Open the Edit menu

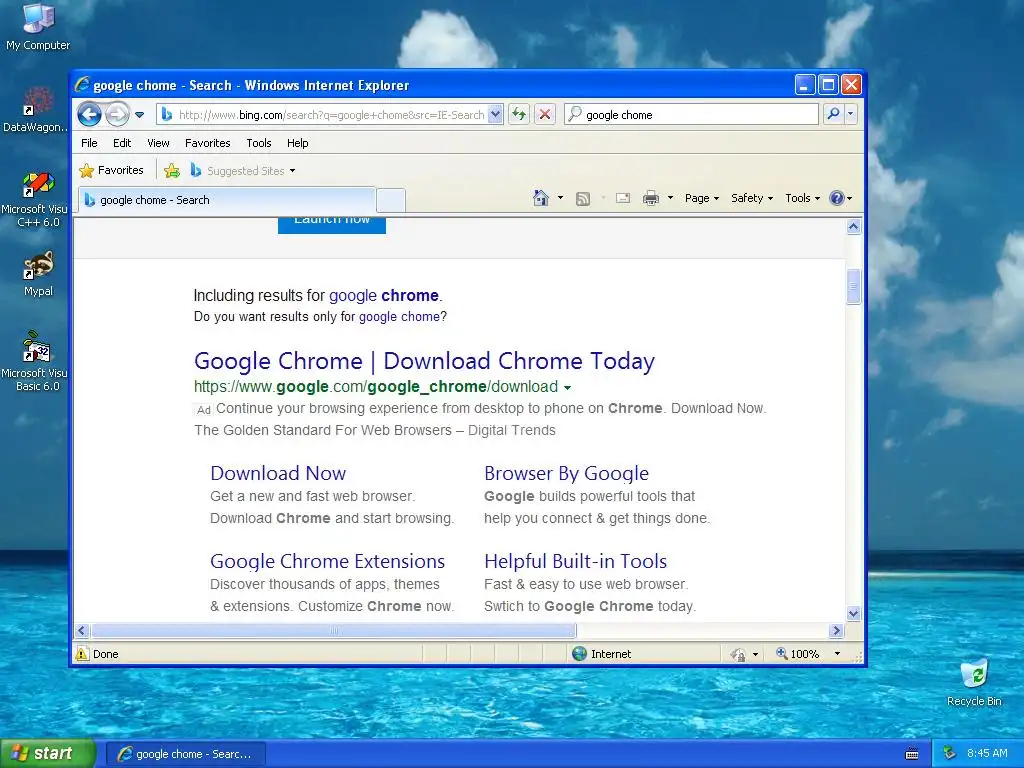click(122, 143)
